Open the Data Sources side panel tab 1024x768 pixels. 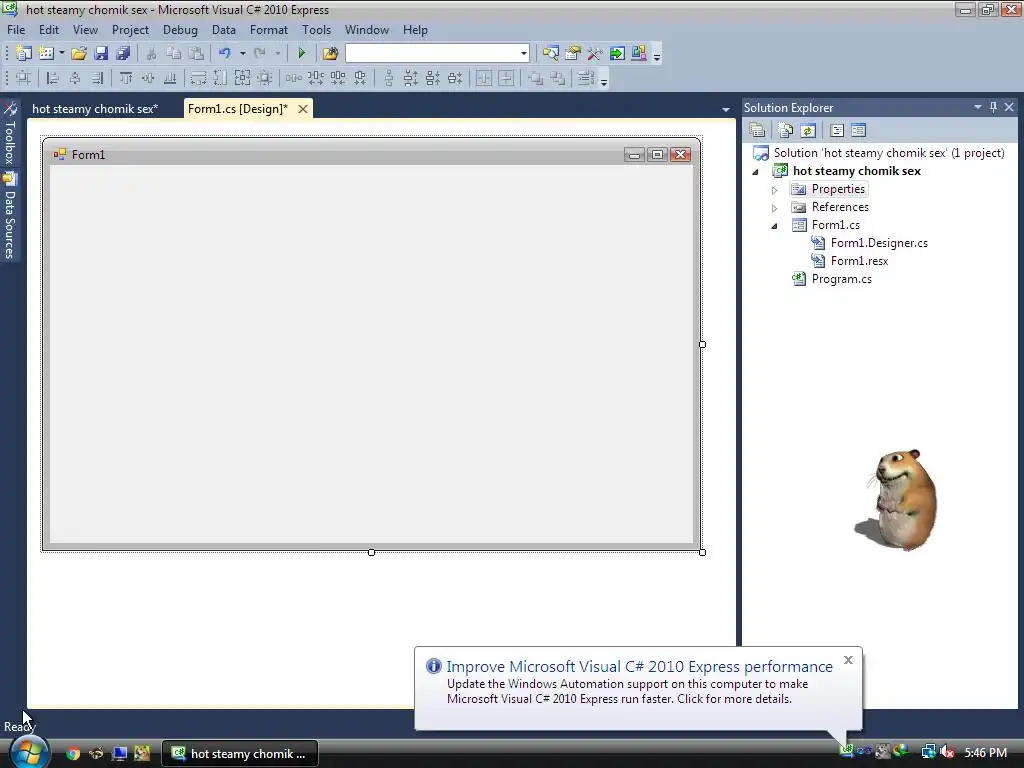pos(10,216)
